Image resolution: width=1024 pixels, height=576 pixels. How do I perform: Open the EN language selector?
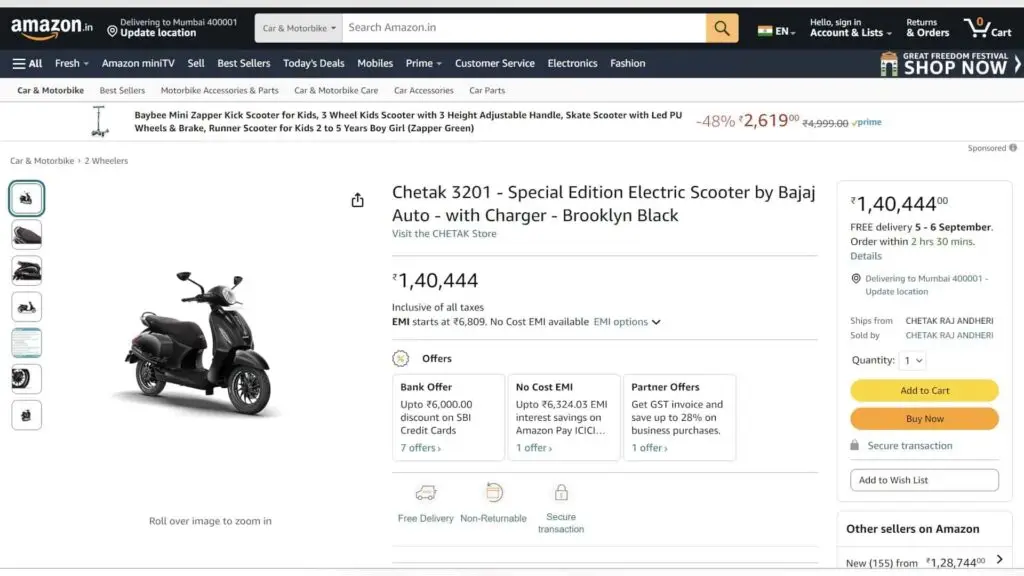[777, 31]
